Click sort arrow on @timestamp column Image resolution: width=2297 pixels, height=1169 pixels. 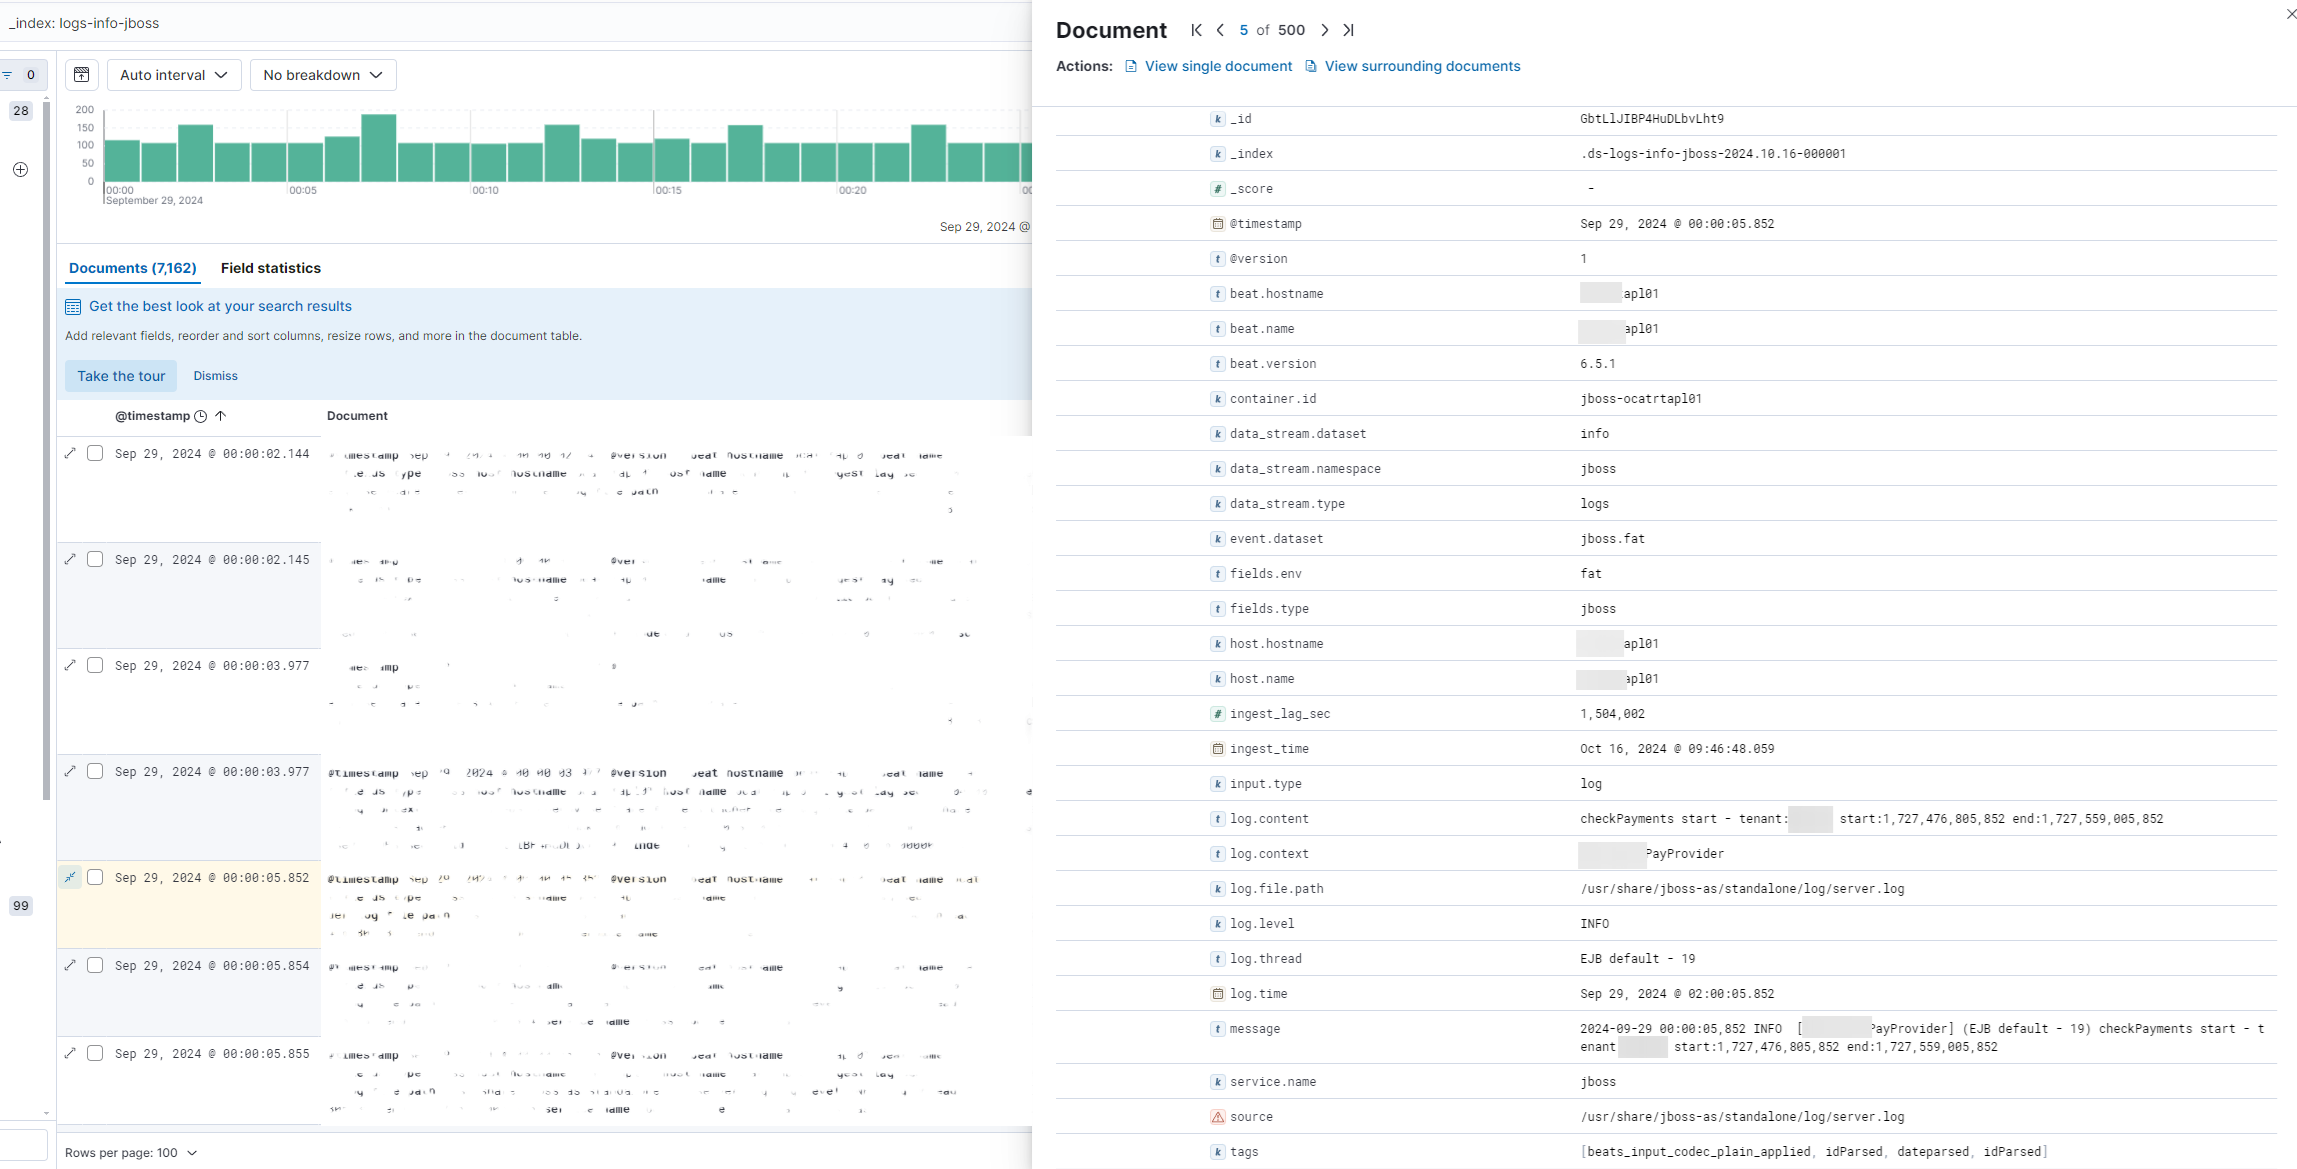pos(221,416)
